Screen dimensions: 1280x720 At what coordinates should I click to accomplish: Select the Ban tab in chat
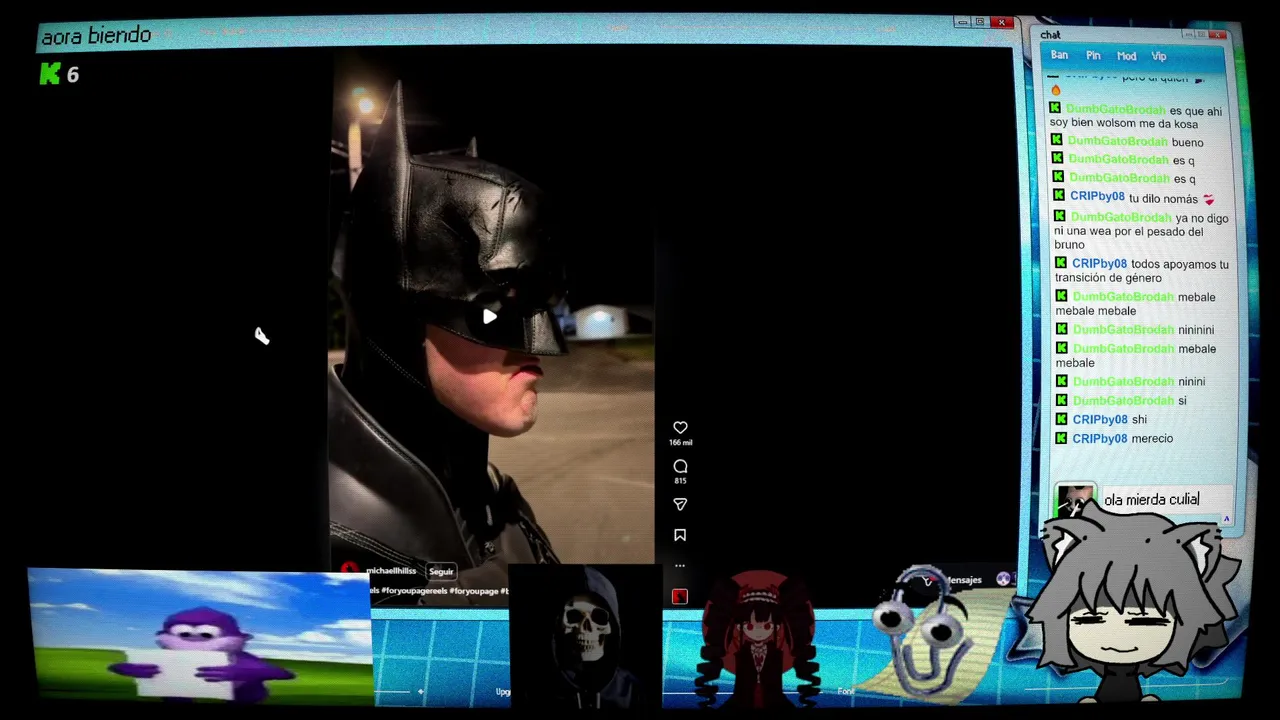[x=1059, y=56]
